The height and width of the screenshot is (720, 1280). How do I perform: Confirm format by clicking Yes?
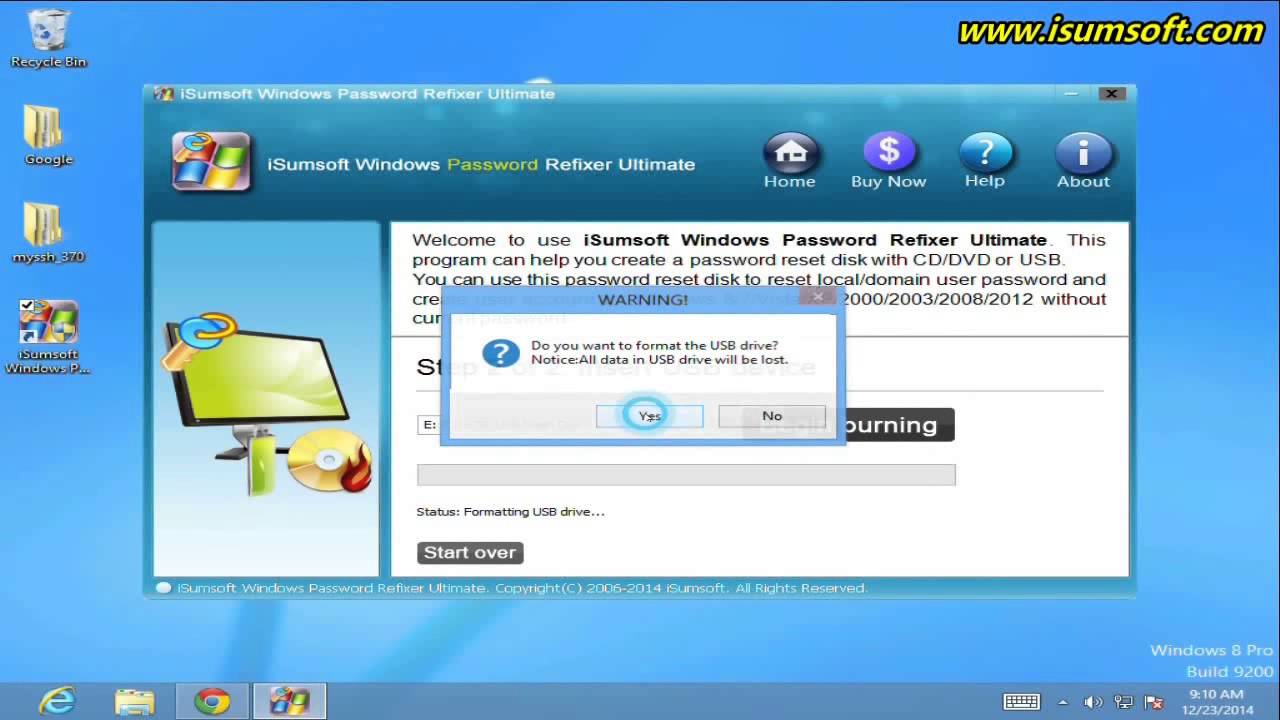650,416
